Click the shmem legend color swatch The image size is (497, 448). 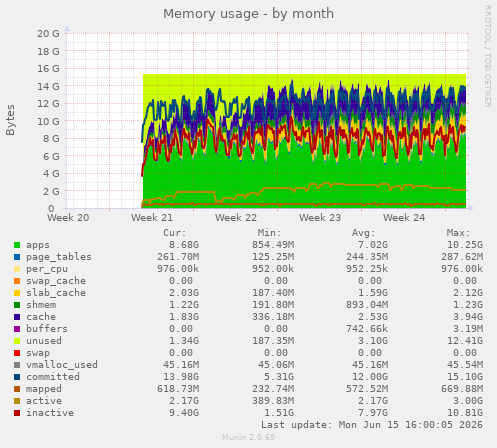point(17,305)
